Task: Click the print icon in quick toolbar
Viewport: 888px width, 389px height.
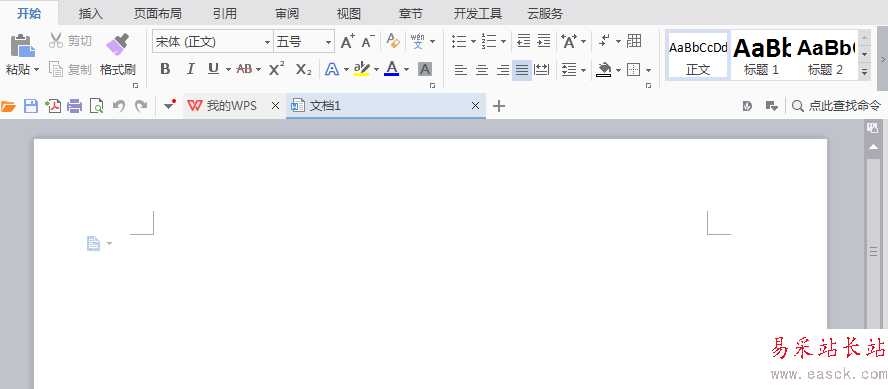Action: pyautogui.click(x=75, y=106)
